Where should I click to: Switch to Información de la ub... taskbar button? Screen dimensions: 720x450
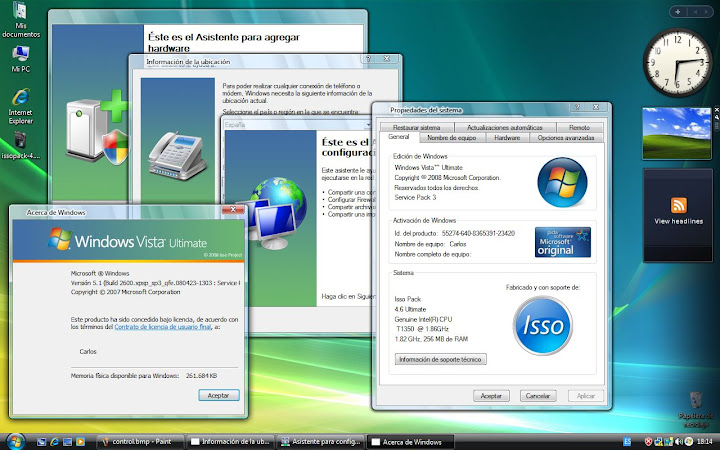(x=231, y=442)
